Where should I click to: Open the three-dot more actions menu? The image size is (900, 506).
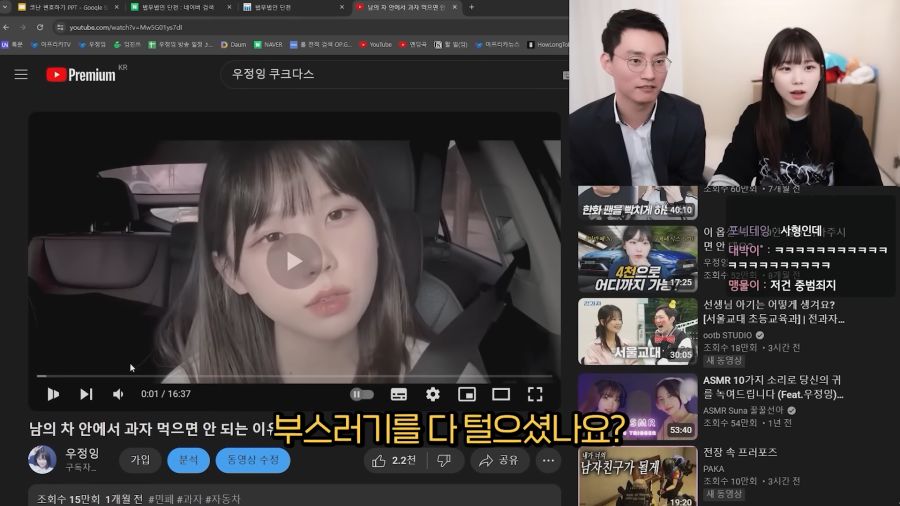click(549, 461)
